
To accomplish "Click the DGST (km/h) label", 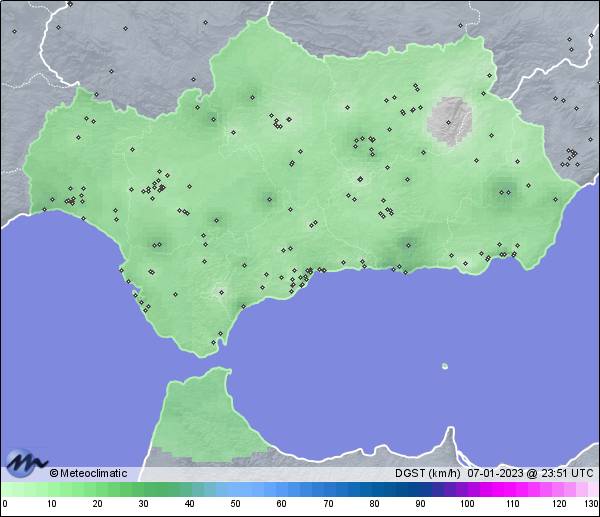I will point(427,473).
